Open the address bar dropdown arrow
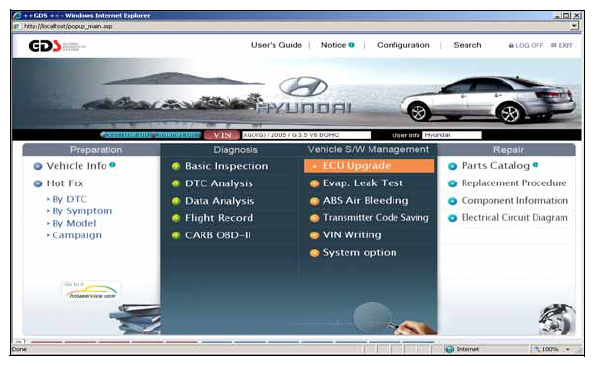This screenshot has height=366, width=594. coord(575,26)
